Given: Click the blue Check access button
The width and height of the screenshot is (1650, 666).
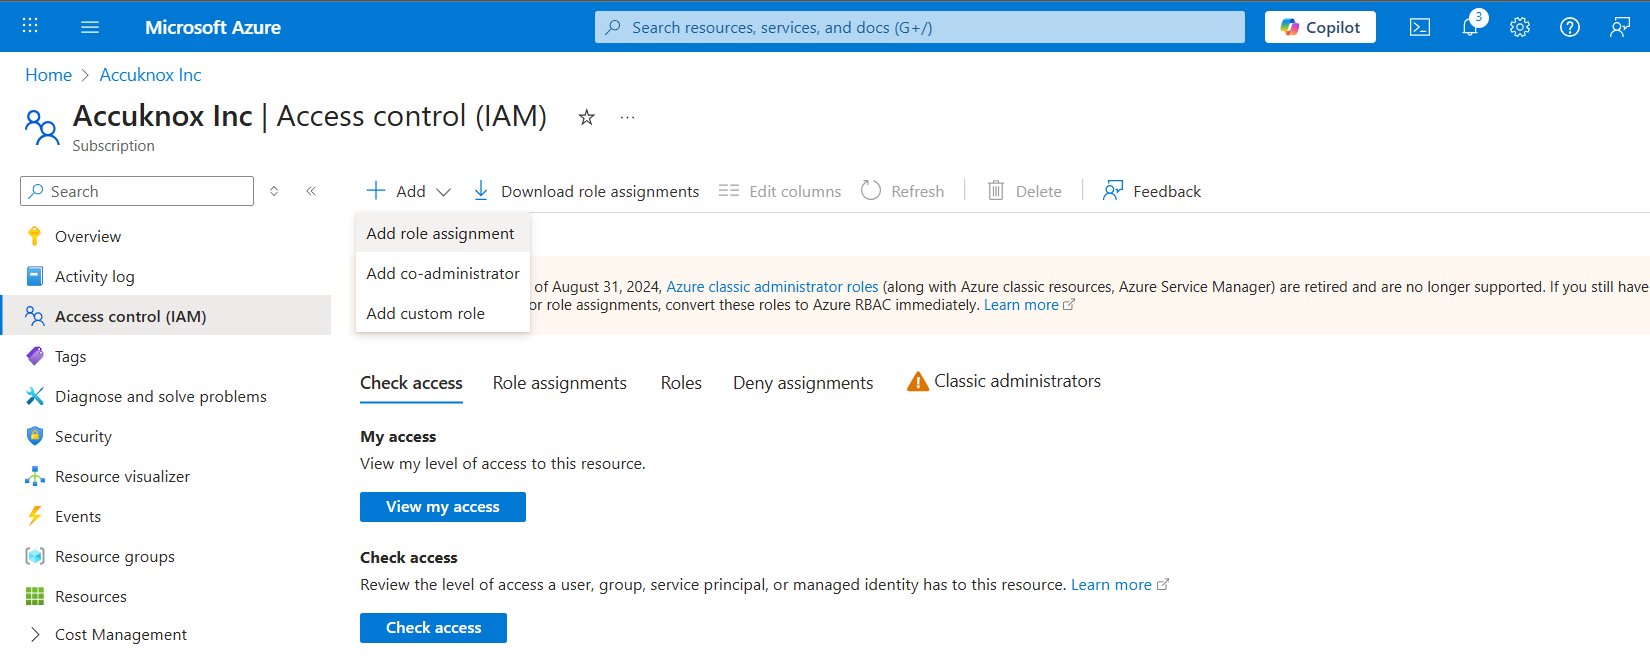Looking at the screenshot, I should coord(433,628).
